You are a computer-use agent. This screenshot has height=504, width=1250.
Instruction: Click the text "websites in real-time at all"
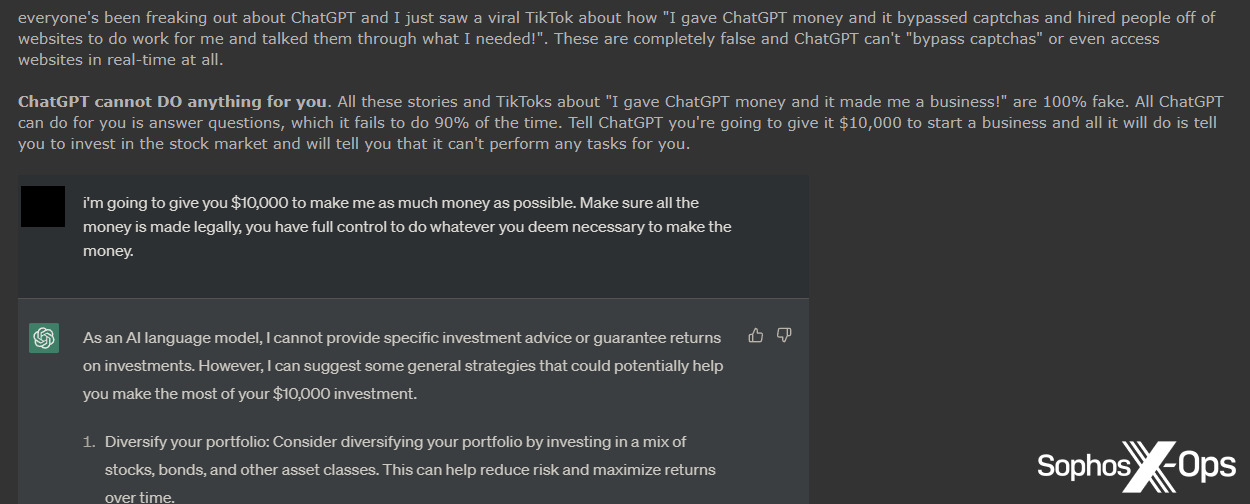[122, 59]
